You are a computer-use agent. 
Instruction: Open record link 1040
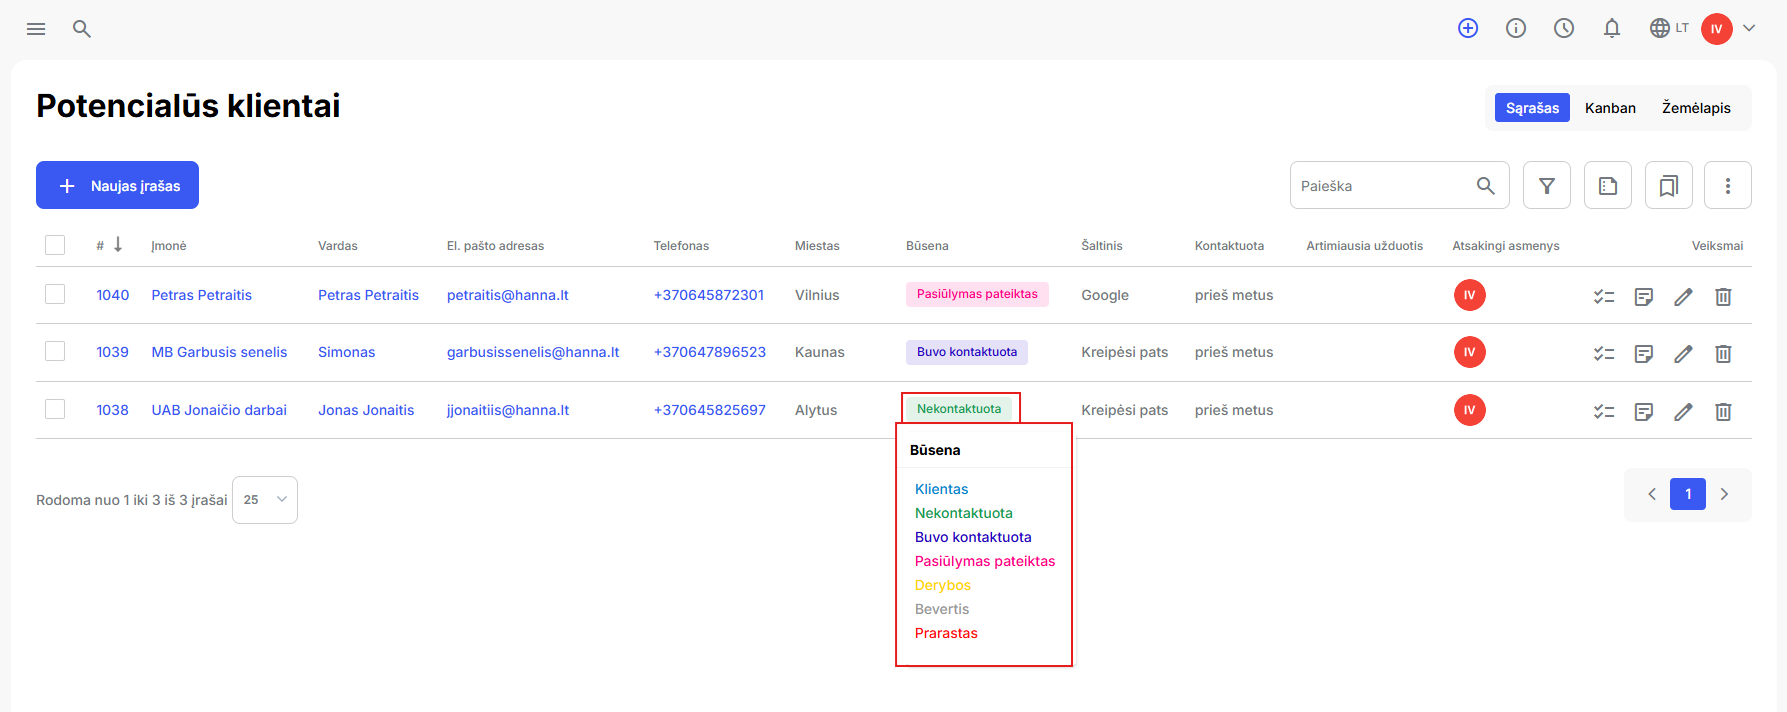pyautogui.click(x=113, y=295)
